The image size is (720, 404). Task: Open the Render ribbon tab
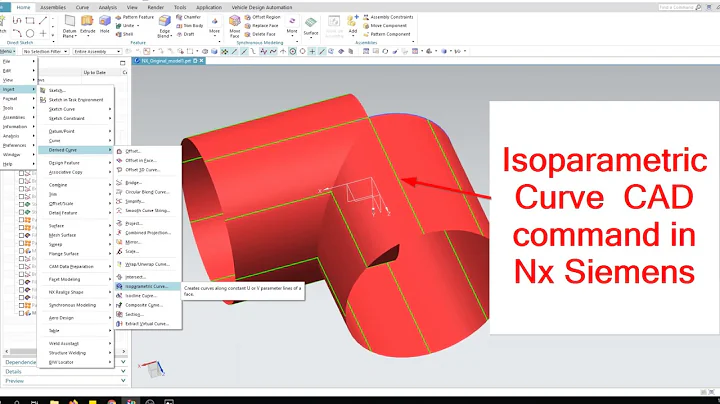click(156, 7)
